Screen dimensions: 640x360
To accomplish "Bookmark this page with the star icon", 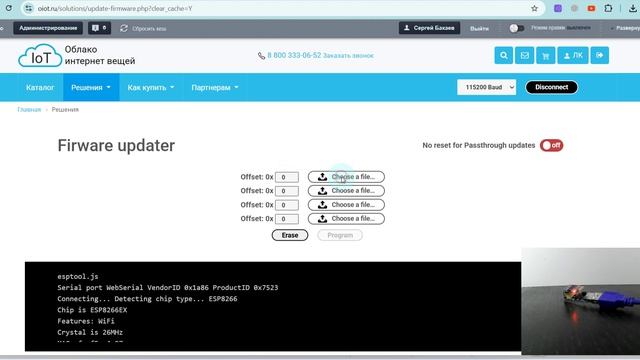I will click(x=534, y=8).
